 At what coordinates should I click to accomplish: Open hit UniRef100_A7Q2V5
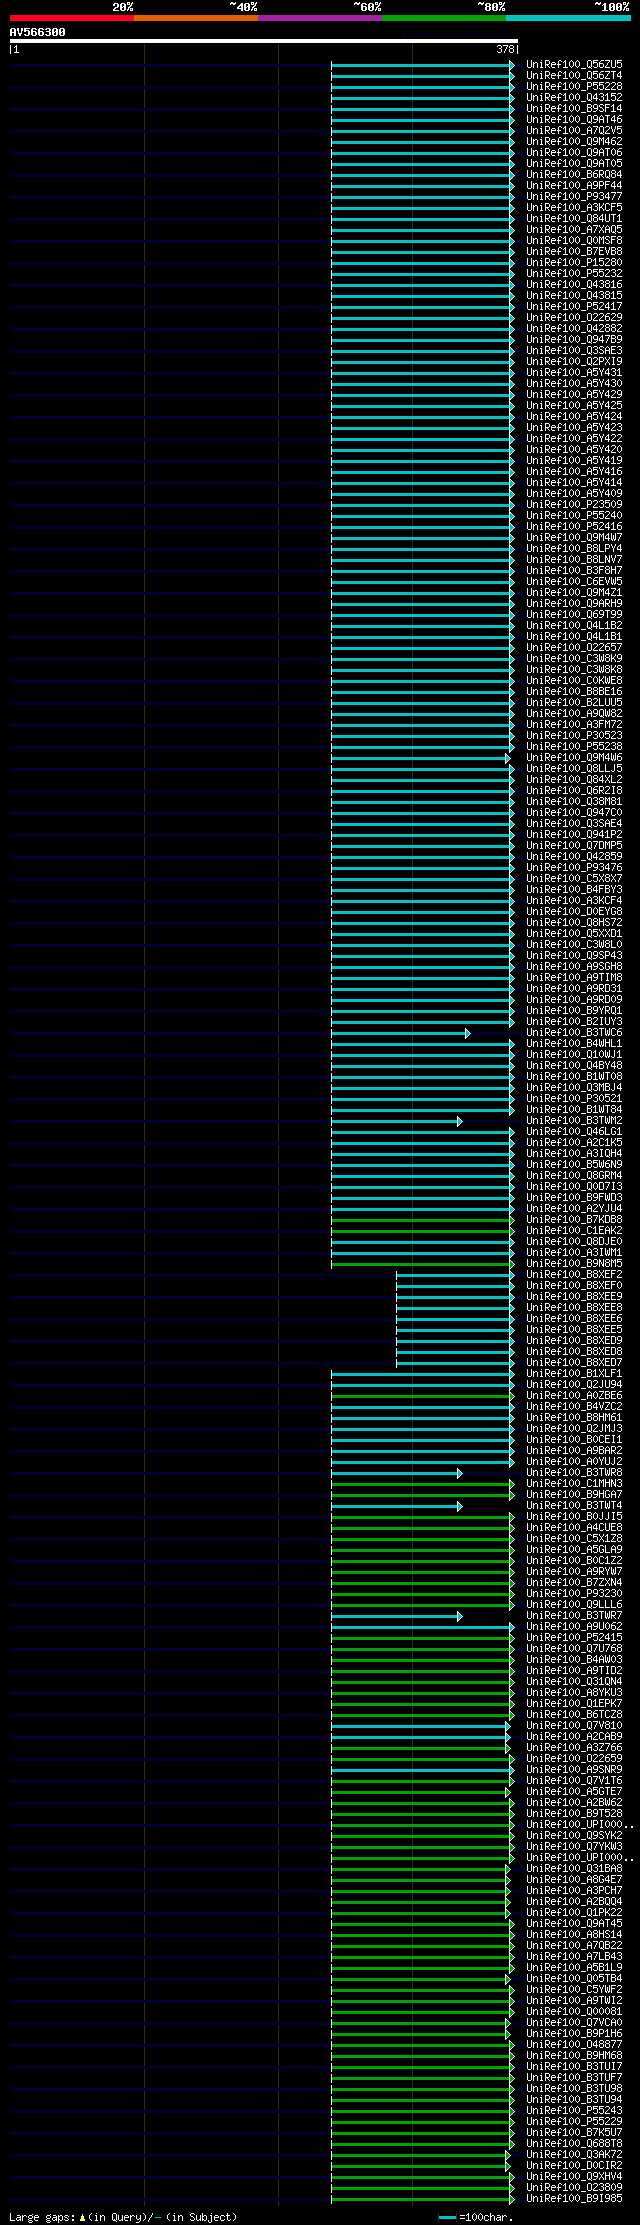pyautogui.click(x=574, y=130)
